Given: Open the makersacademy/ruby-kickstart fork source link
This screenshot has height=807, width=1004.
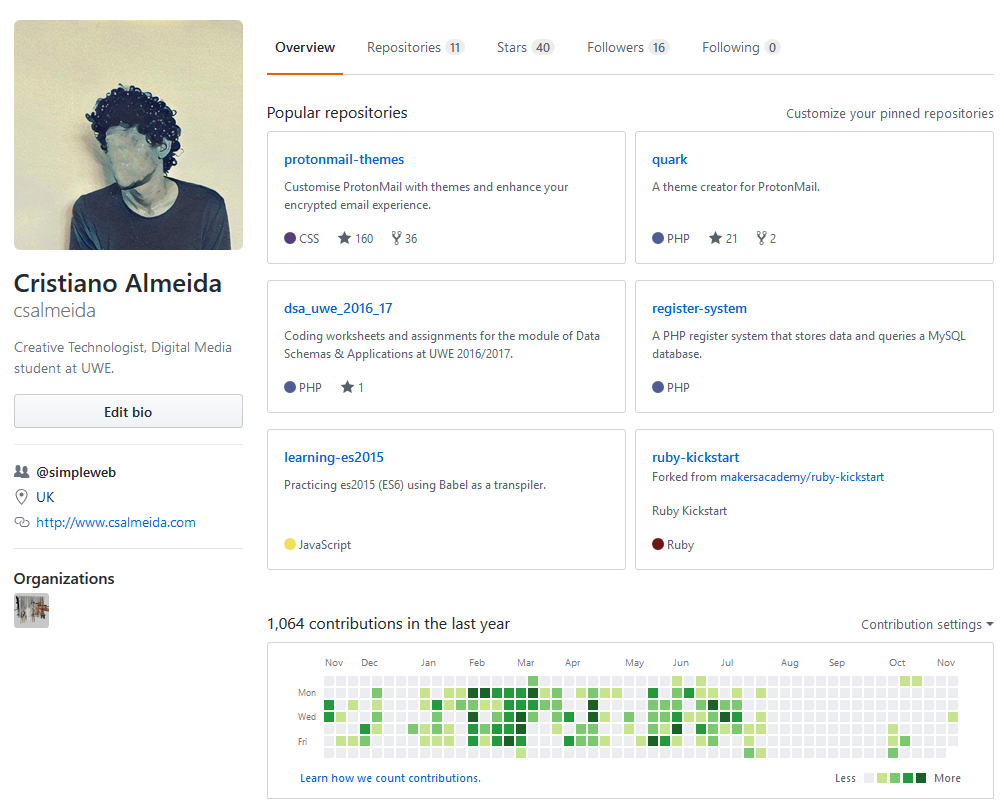Looking at the screenshot, I should point(802,477).
